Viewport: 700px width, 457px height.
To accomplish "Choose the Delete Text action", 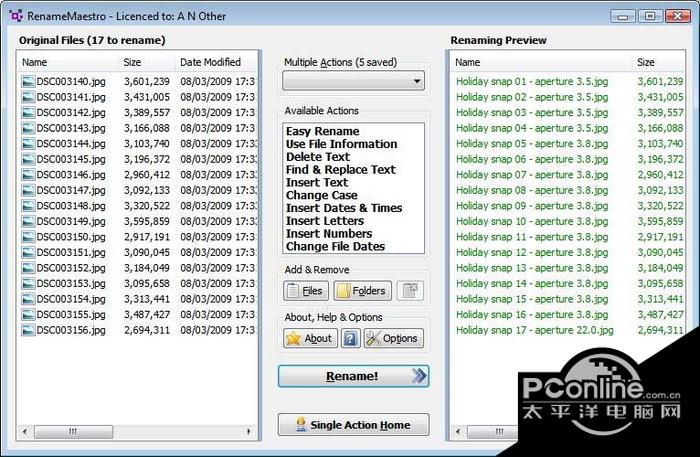I will pos(318,157).
